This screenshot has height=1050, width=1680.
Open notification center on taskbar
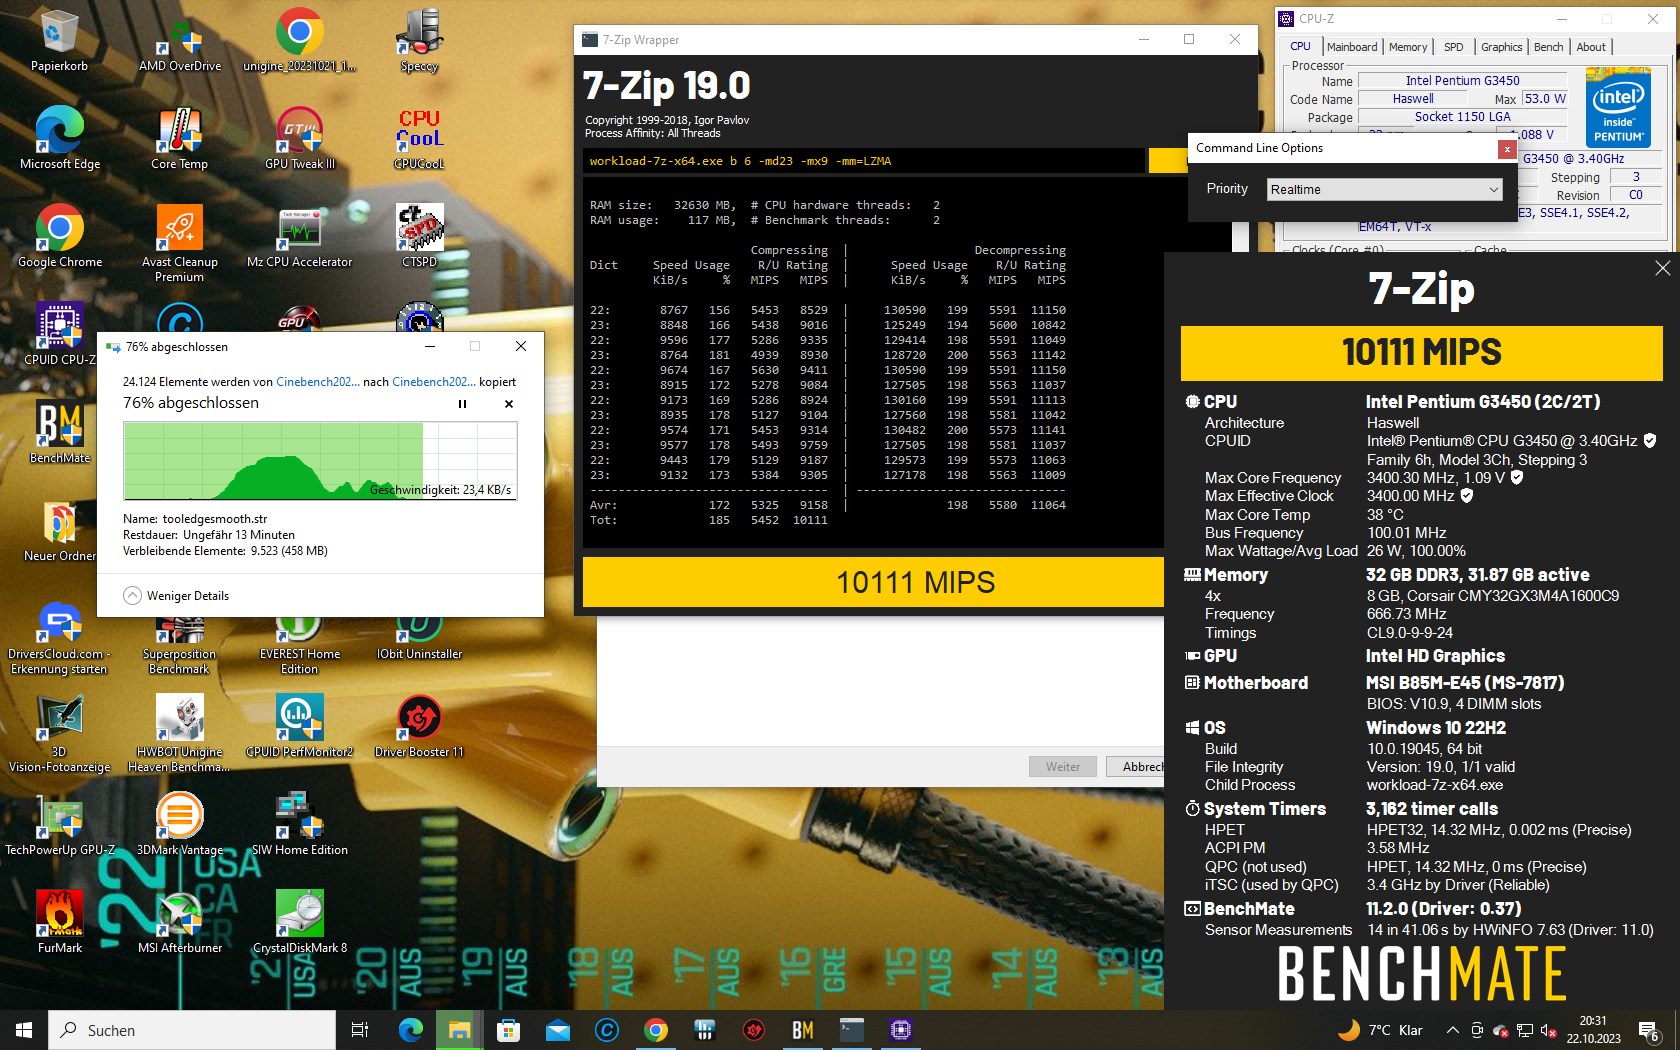tap(1649, 1030)
